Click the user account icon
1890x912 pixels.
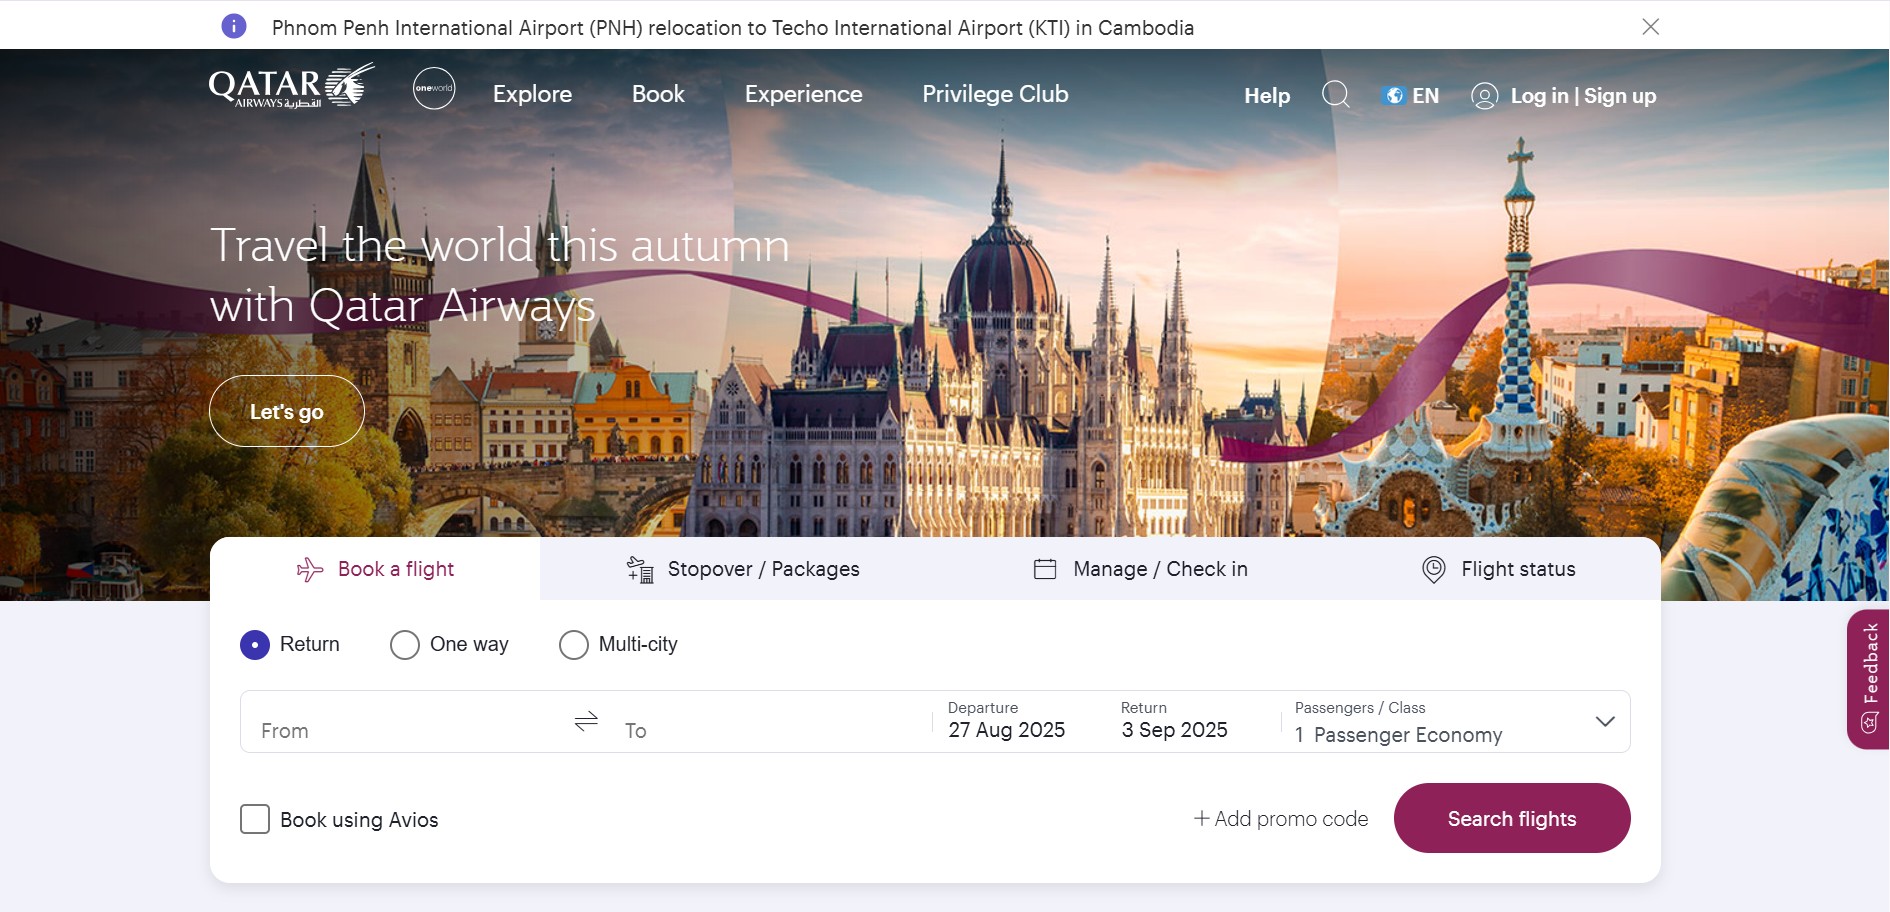tap(1484, 95)
